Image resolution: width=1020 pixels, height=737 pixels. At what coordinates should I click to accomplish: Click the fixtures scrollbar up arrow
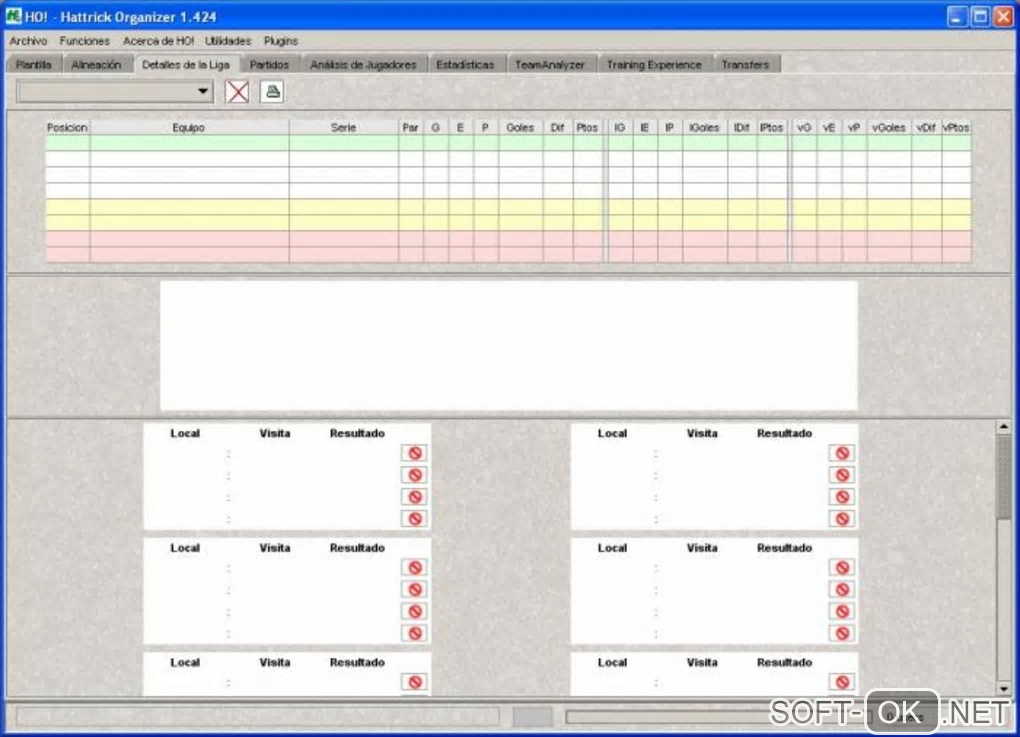point(1003,427)
